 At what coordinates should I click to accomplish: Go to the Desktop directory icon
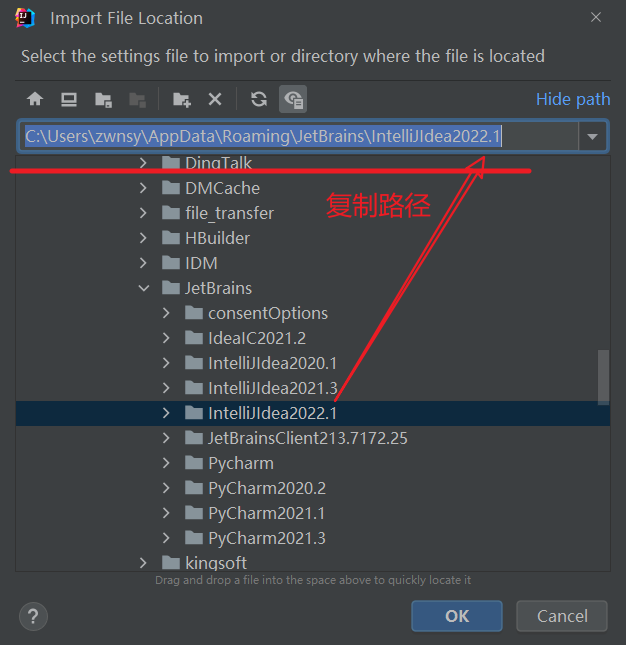click(69, 99)
